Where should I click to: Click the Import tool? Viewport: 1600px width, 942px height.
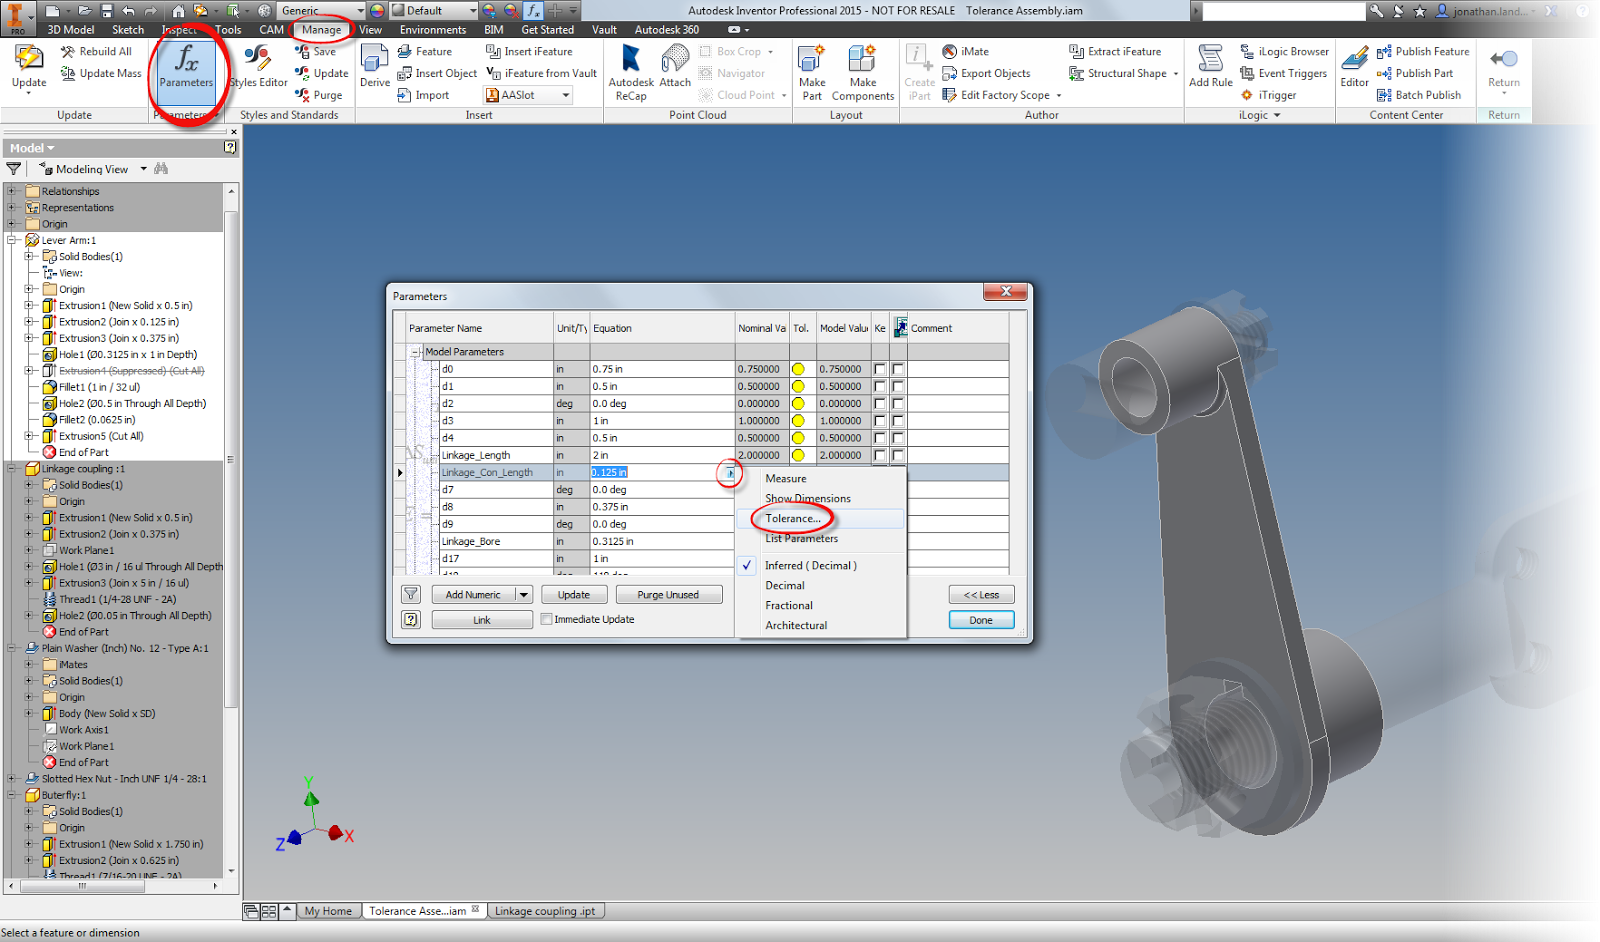423,96
